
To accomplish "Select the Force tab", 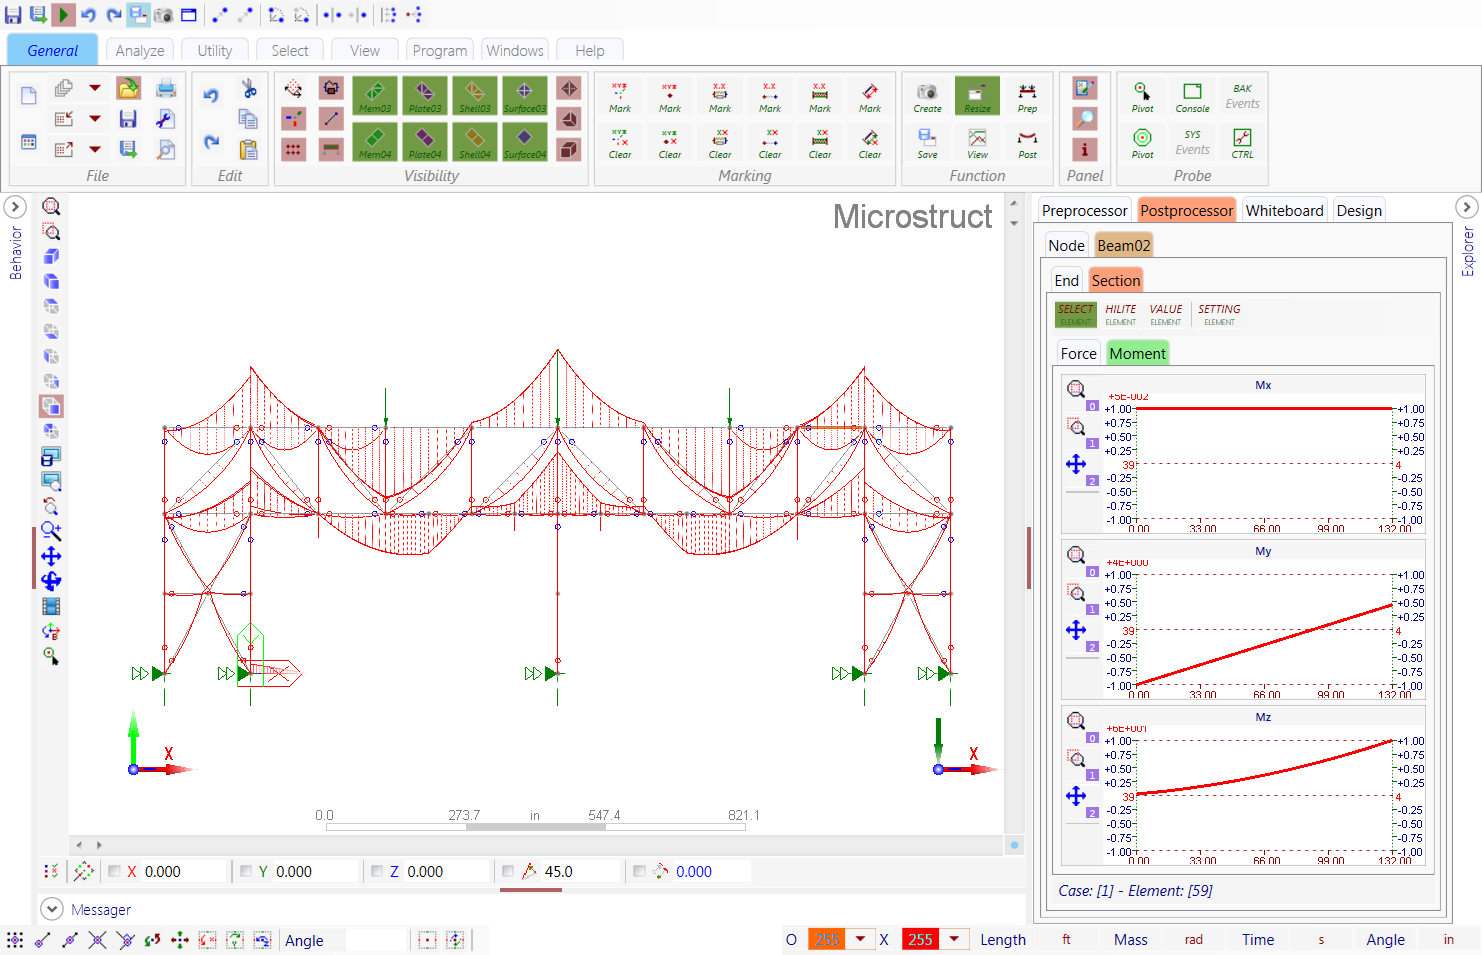I will click(x=1078, y=353).
